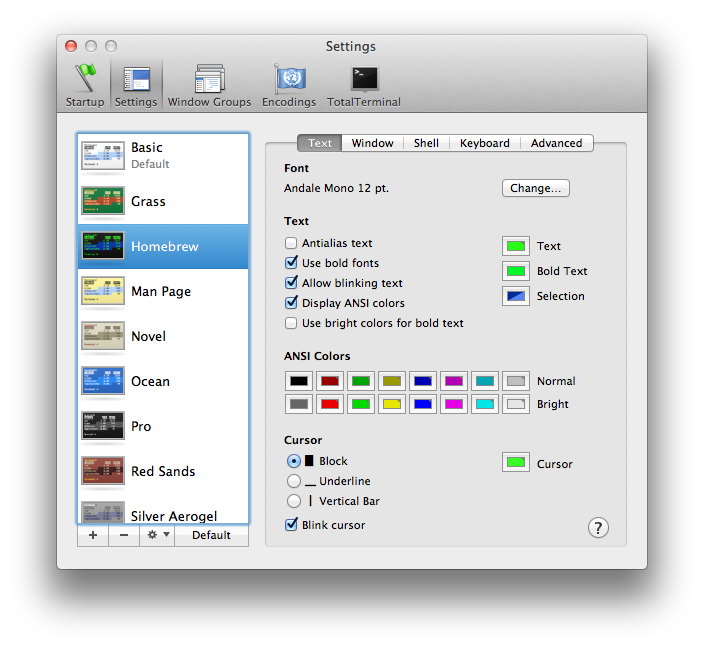Switch to the Window tab
Screen dimensions: 704x648
click(372, 143)
